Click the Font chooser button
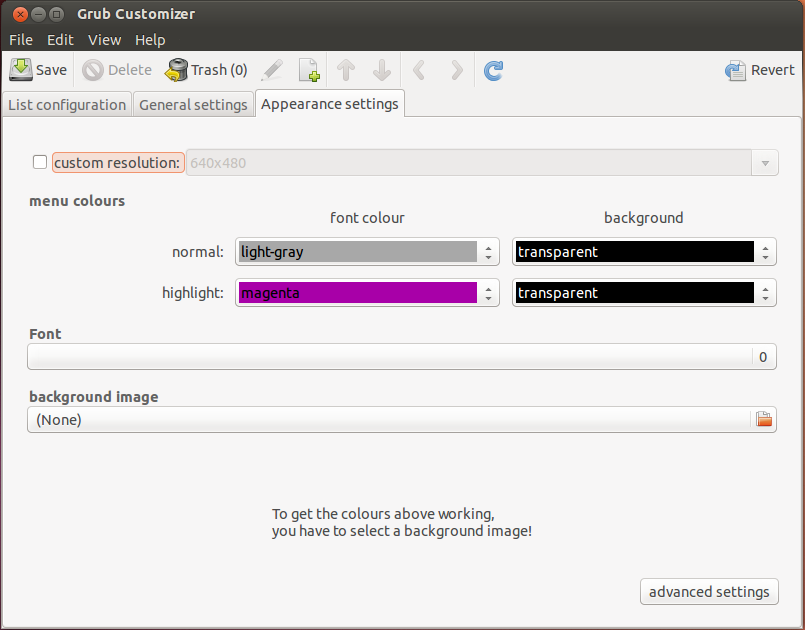The height and width of the screenshot is (630, 805). coord(402,357)
